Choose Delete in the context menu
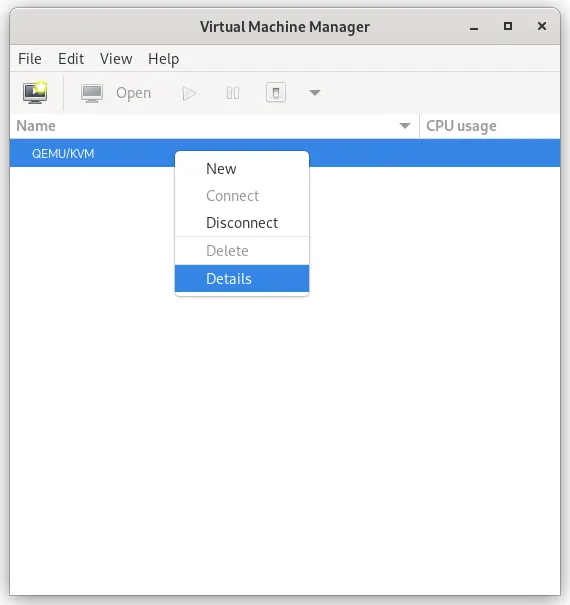 242,251
